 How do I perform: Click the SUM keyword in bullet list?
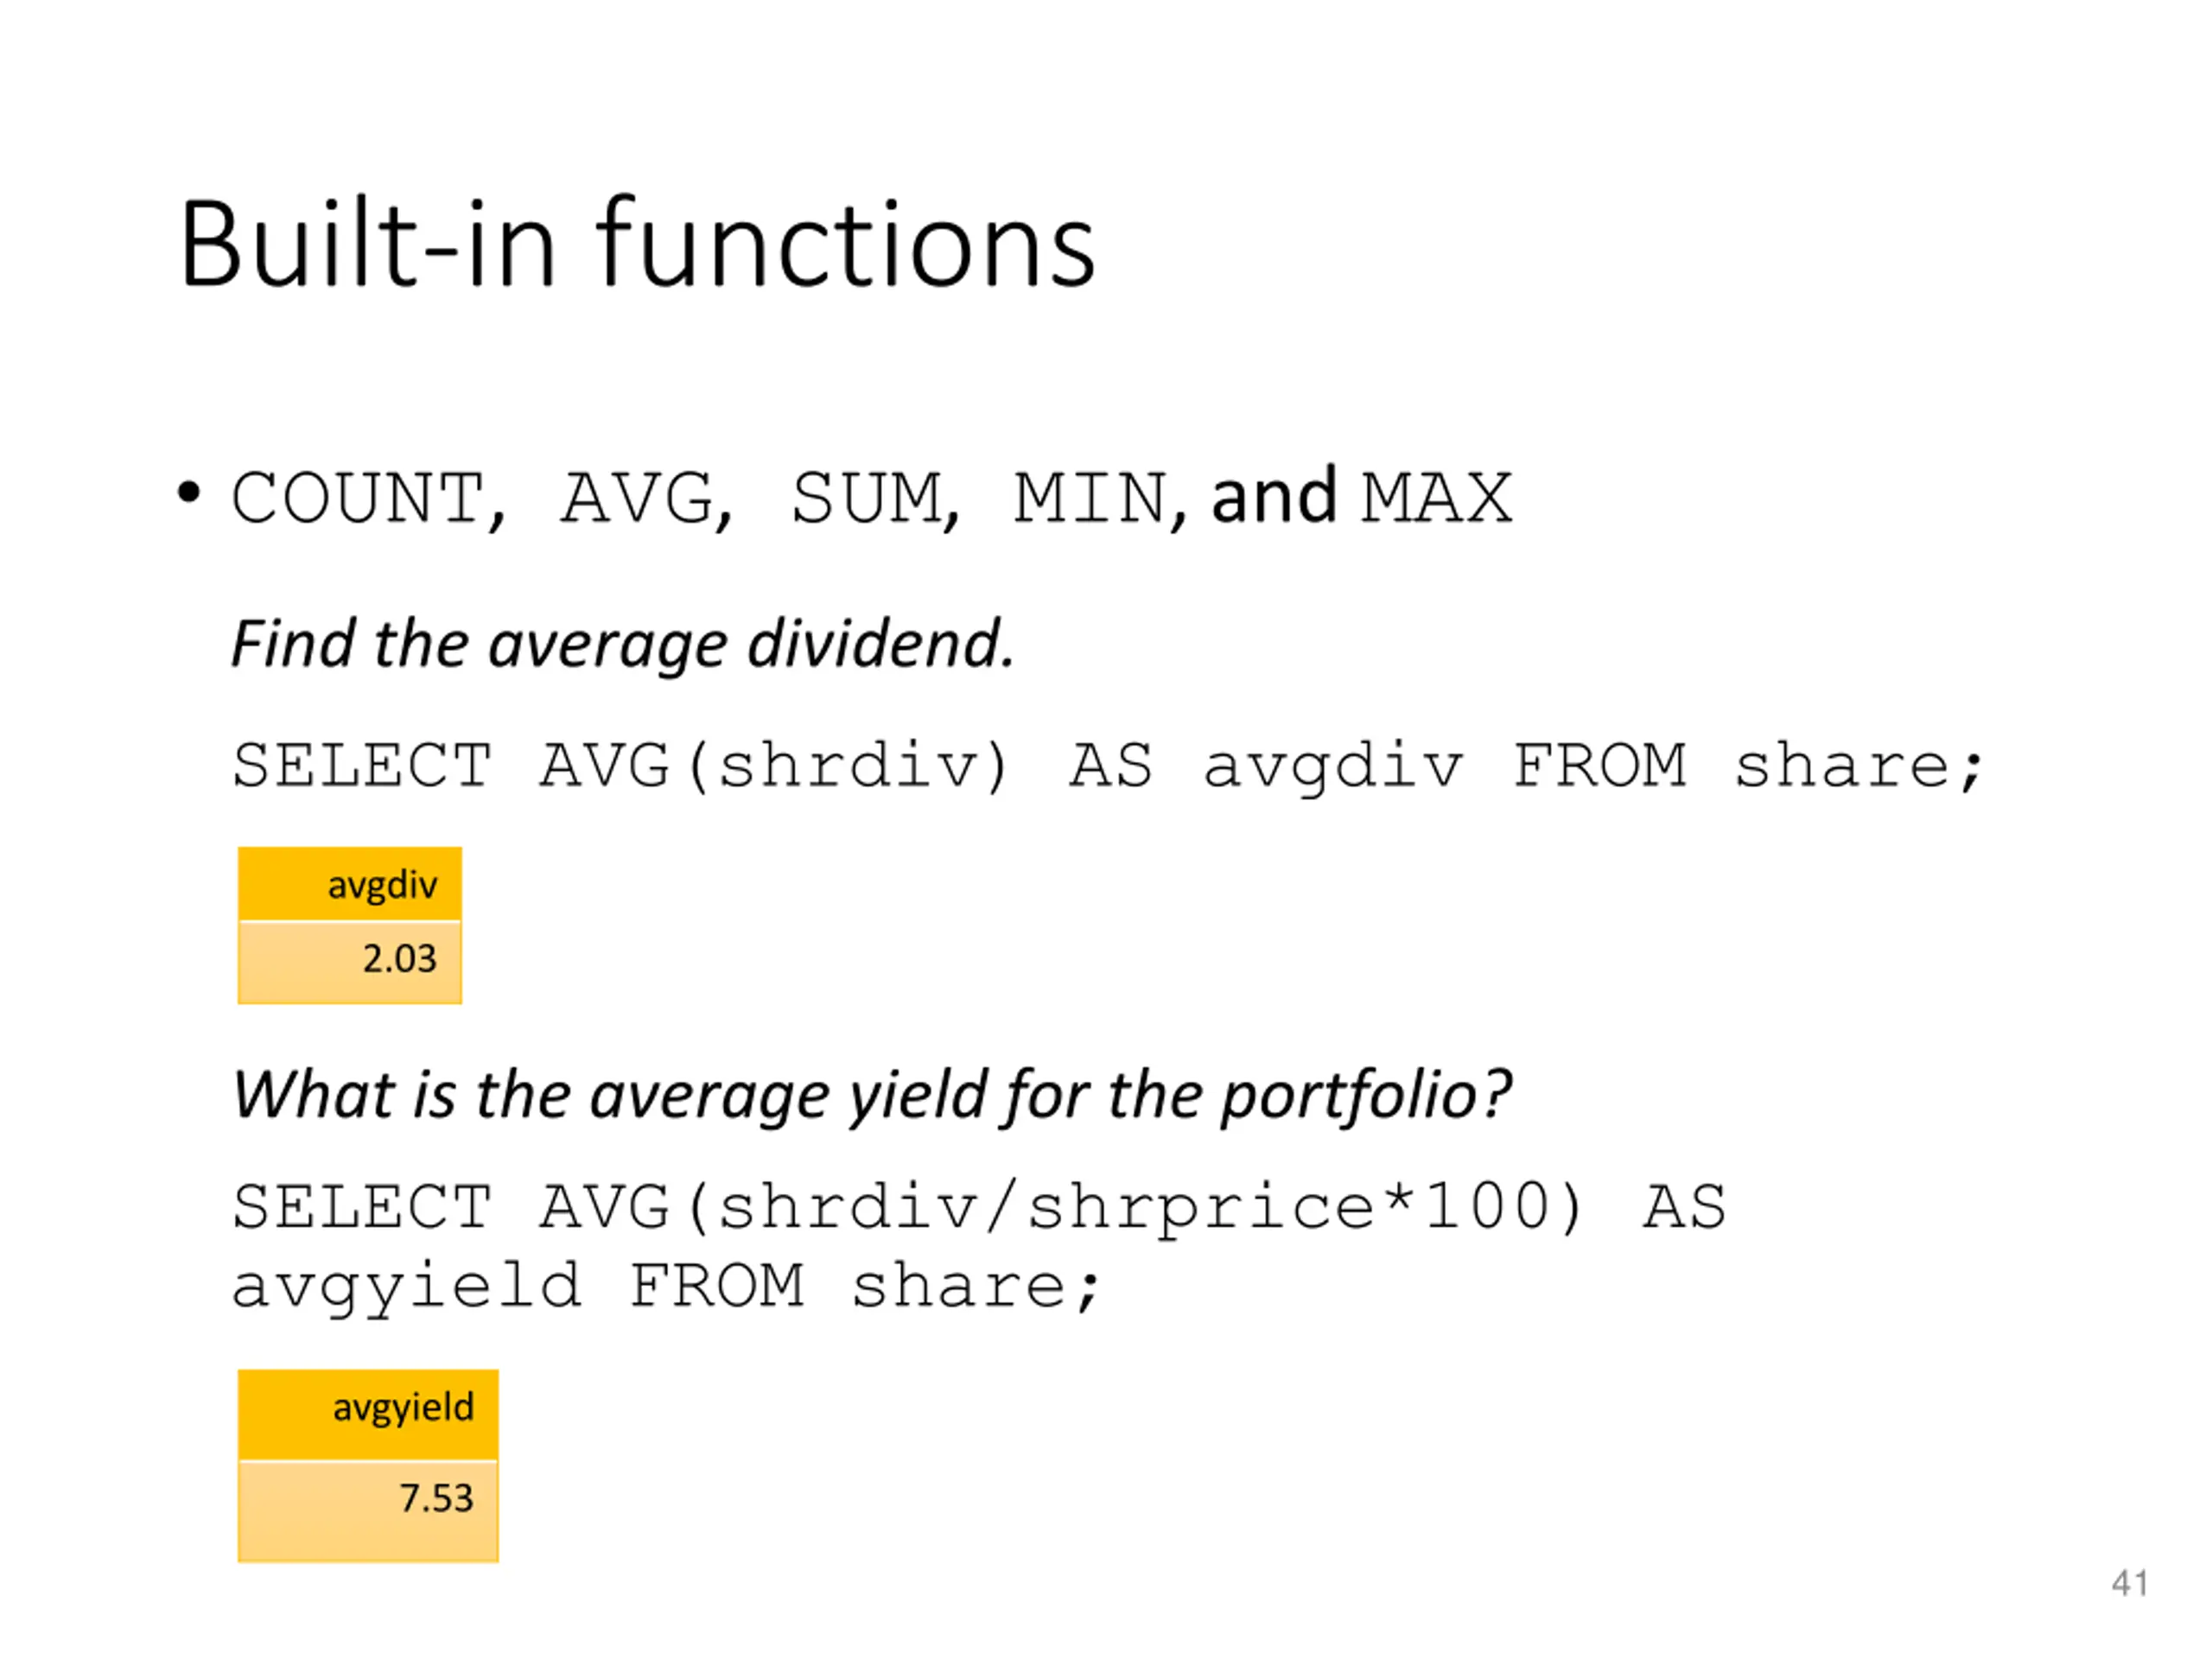[866, 498]
